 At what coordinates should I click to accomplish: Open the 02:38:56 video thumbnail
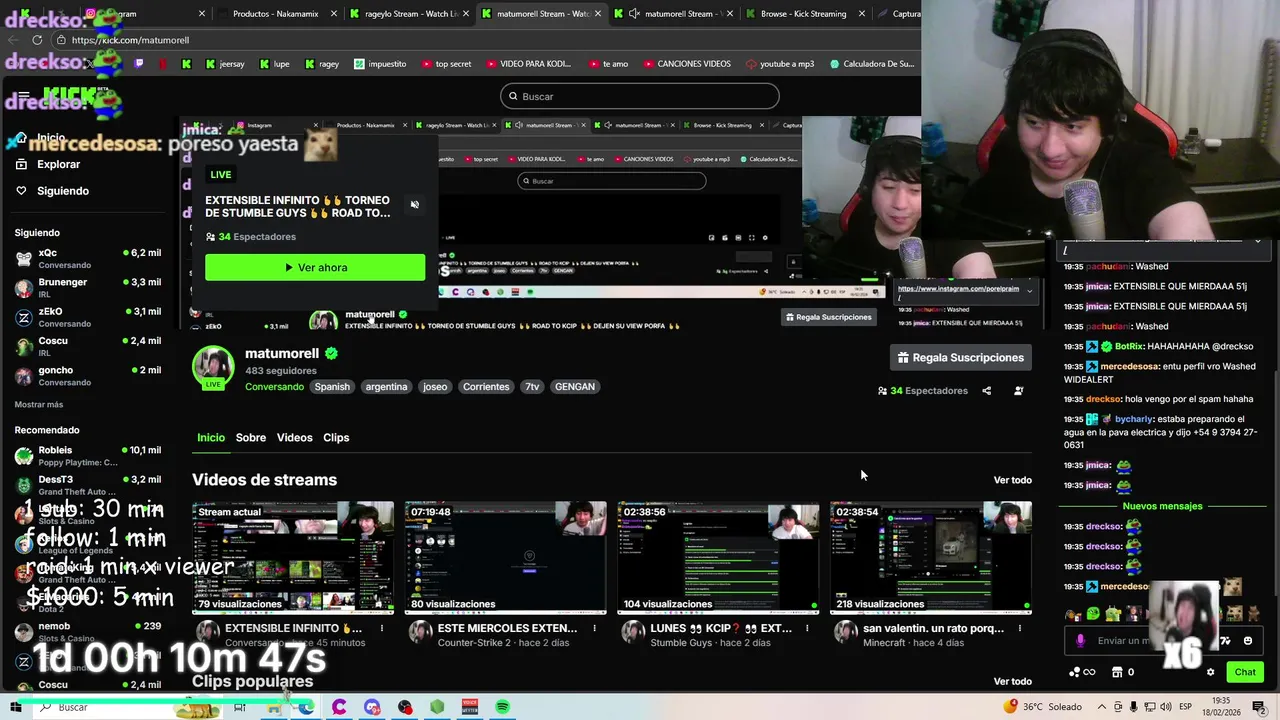tap(718, 557)
